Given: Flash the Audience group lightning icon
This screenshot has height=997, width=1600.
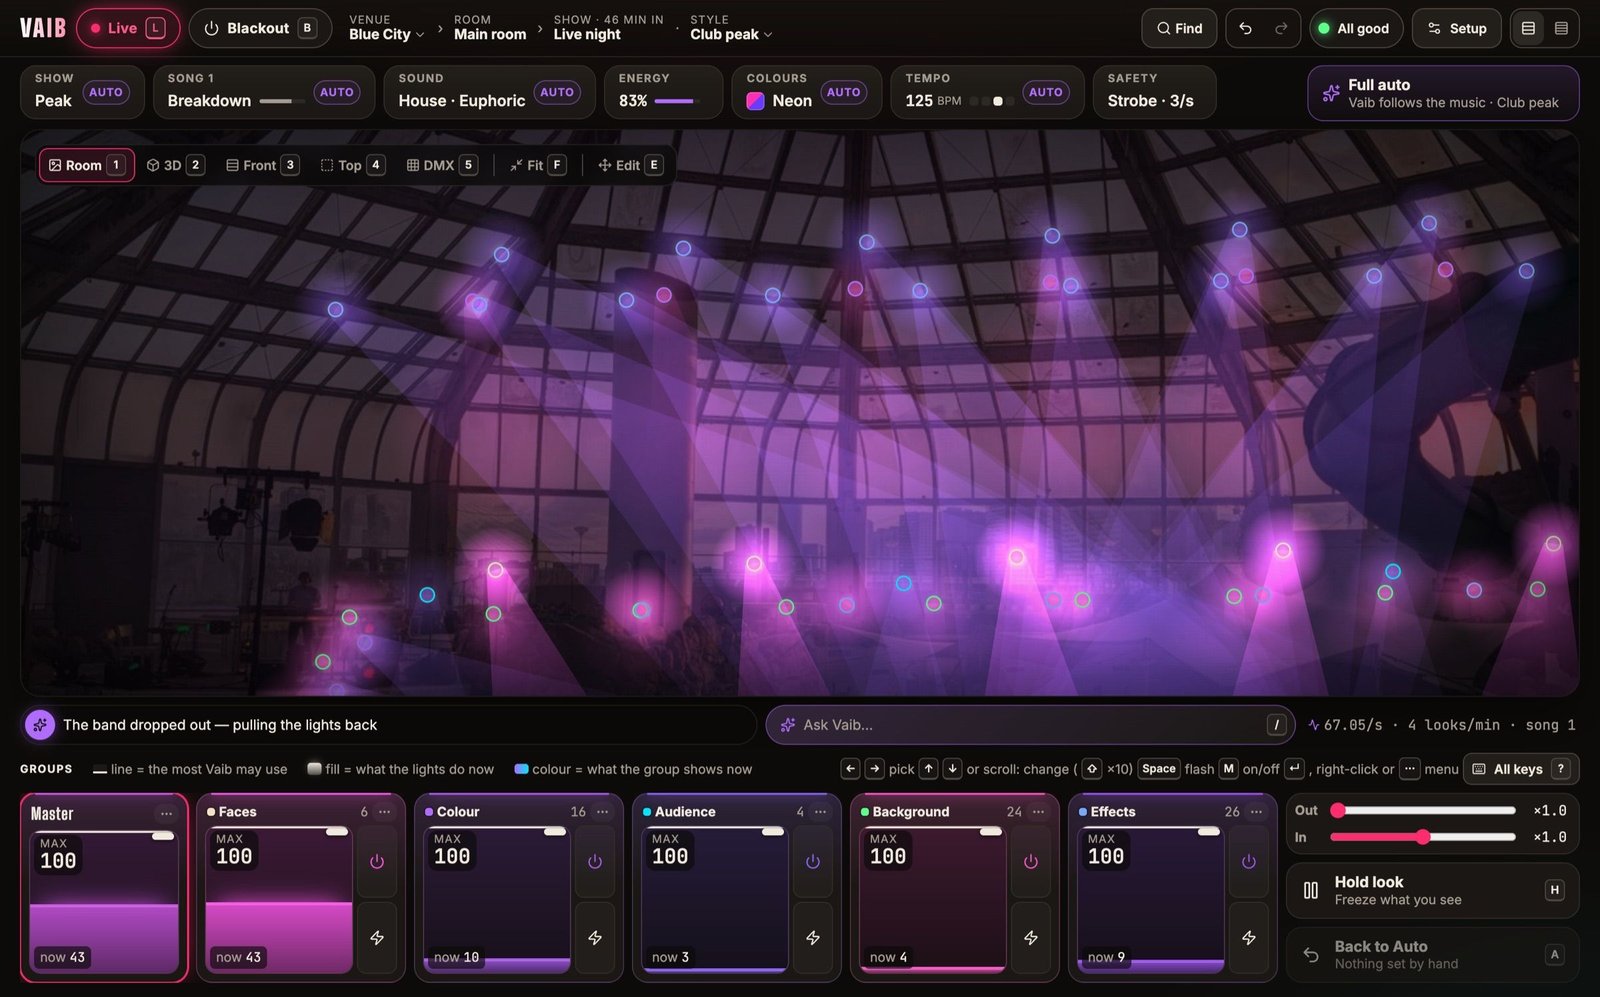Looking at the screenshot, I should pos(813,937).
